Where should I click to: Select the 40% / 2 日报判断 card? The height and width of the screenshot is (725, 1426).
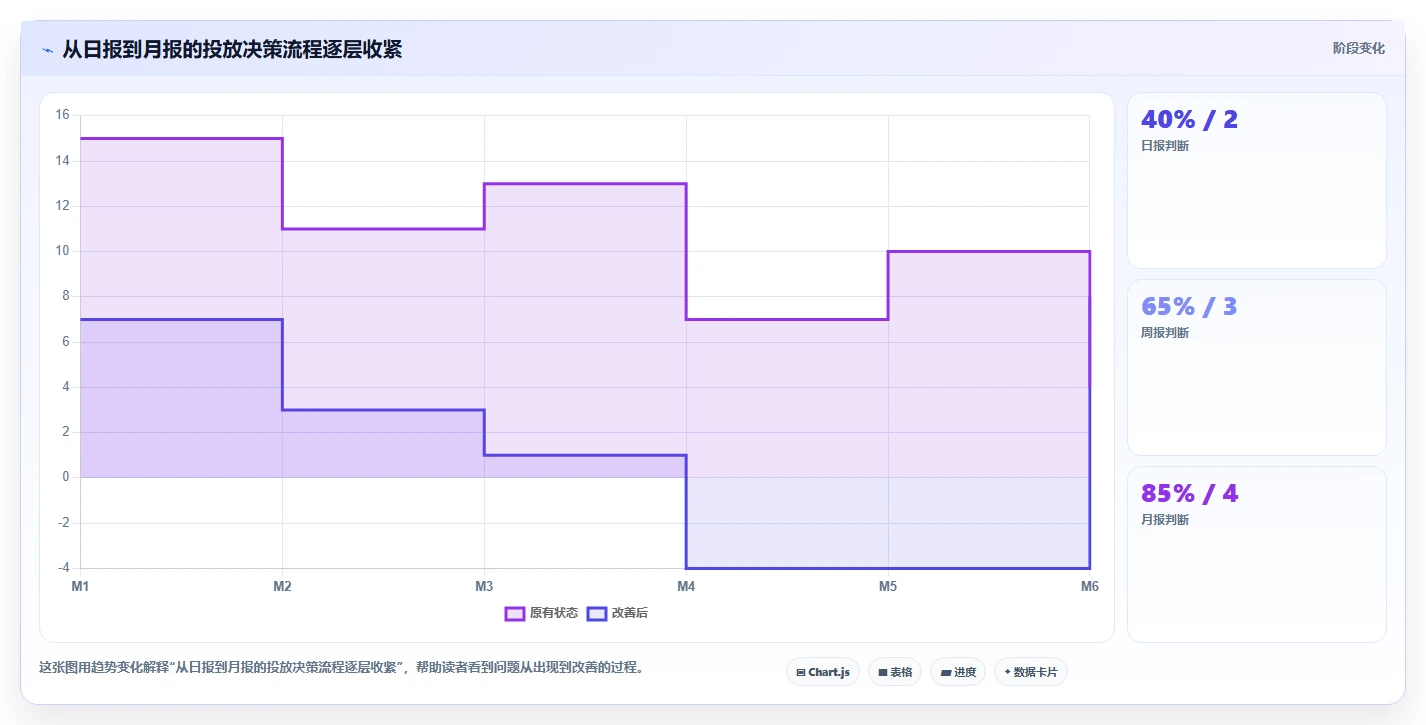click(1257, 181)
